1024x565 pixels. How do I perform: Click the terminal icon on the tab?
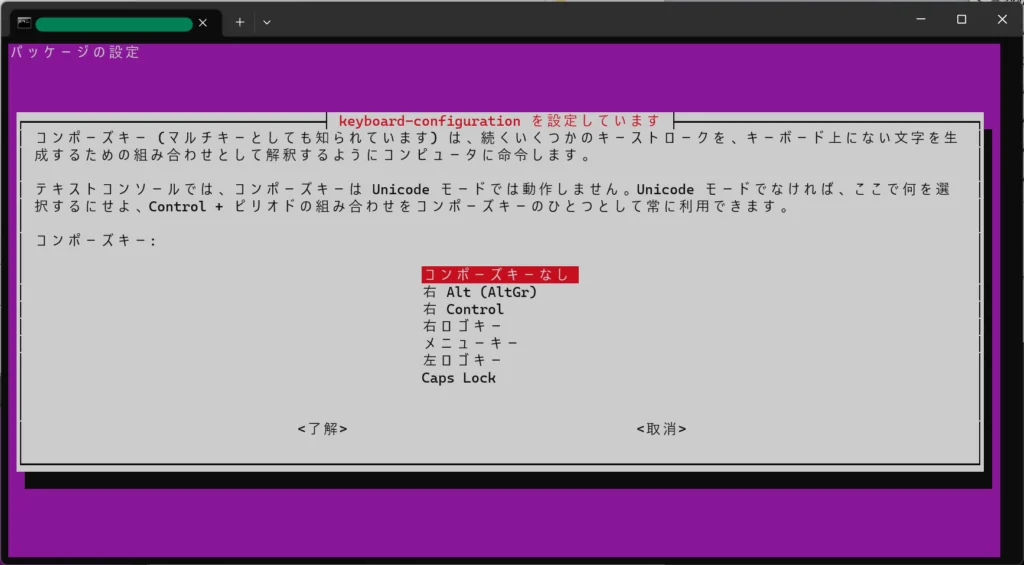pos(24,23)
